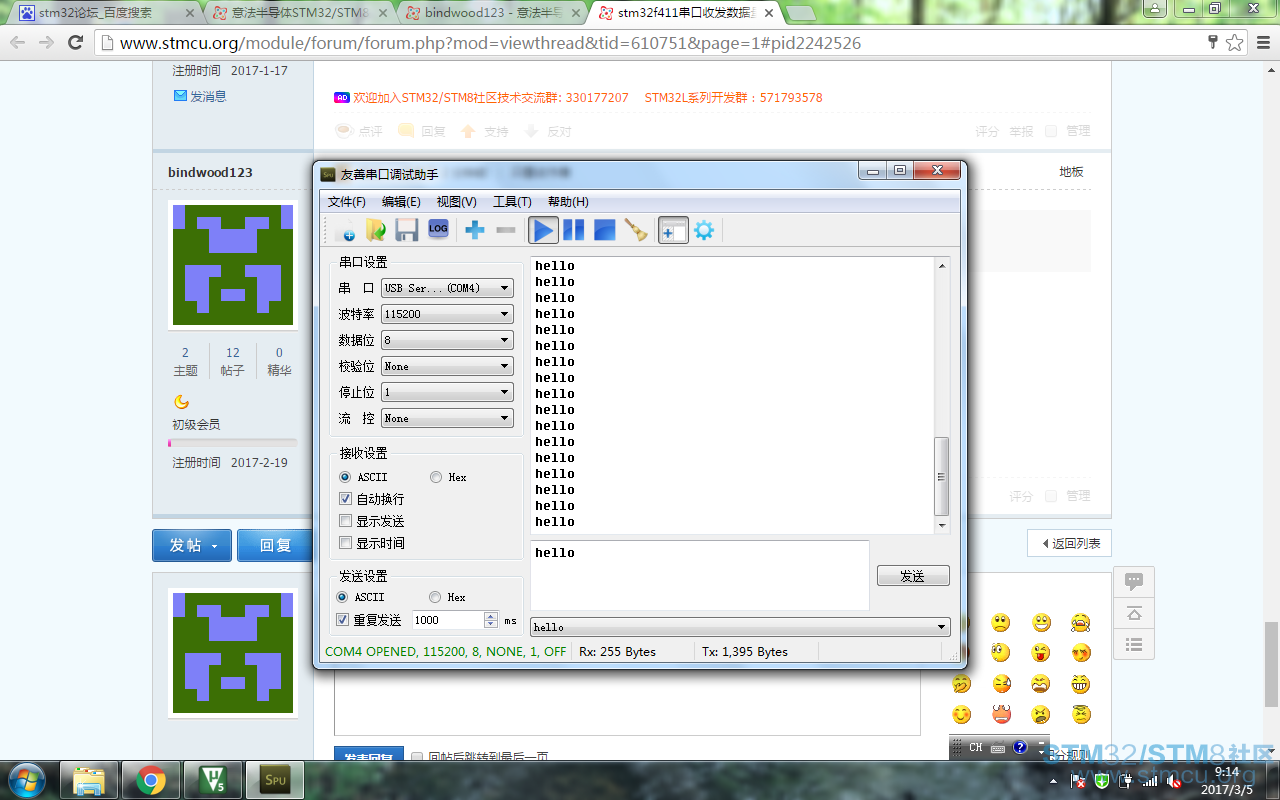This screenshot has width=1280, height=800.
Task: Click the 返回列表 link
Action: 1070,544
